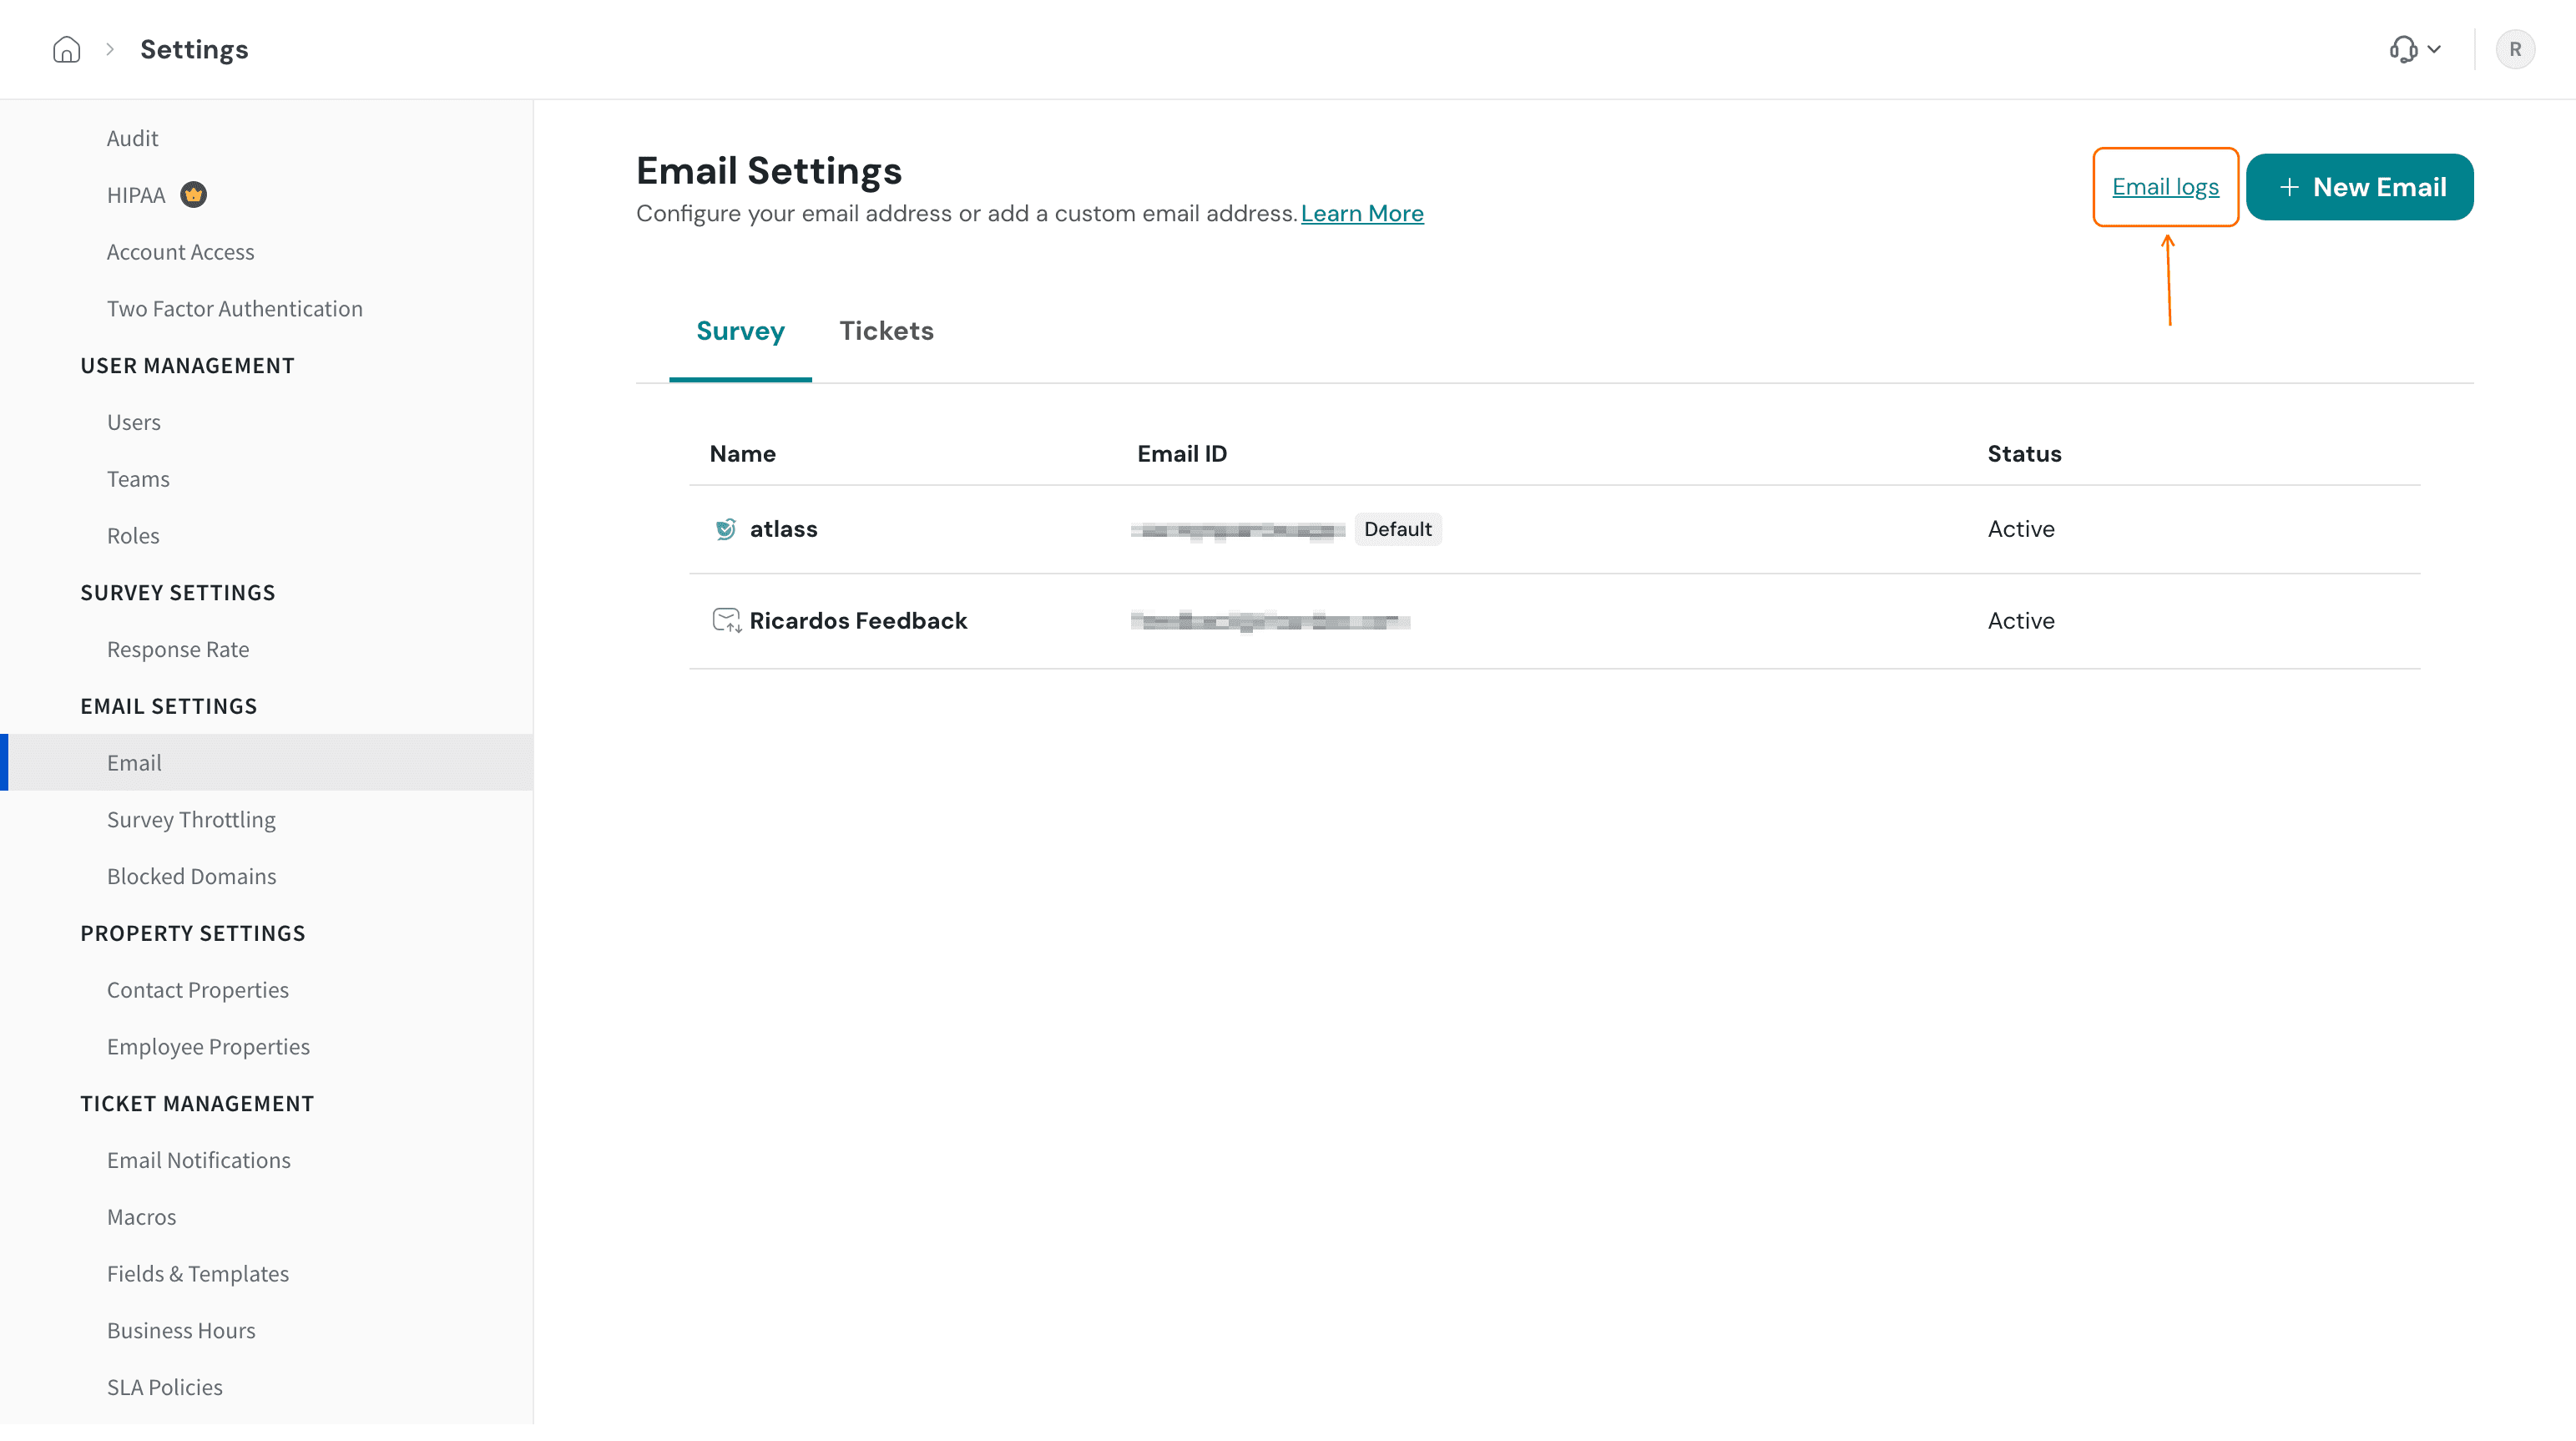2576x1441 pixels.
Task: Select Account Access in sidebar
Action: point(180,252)
